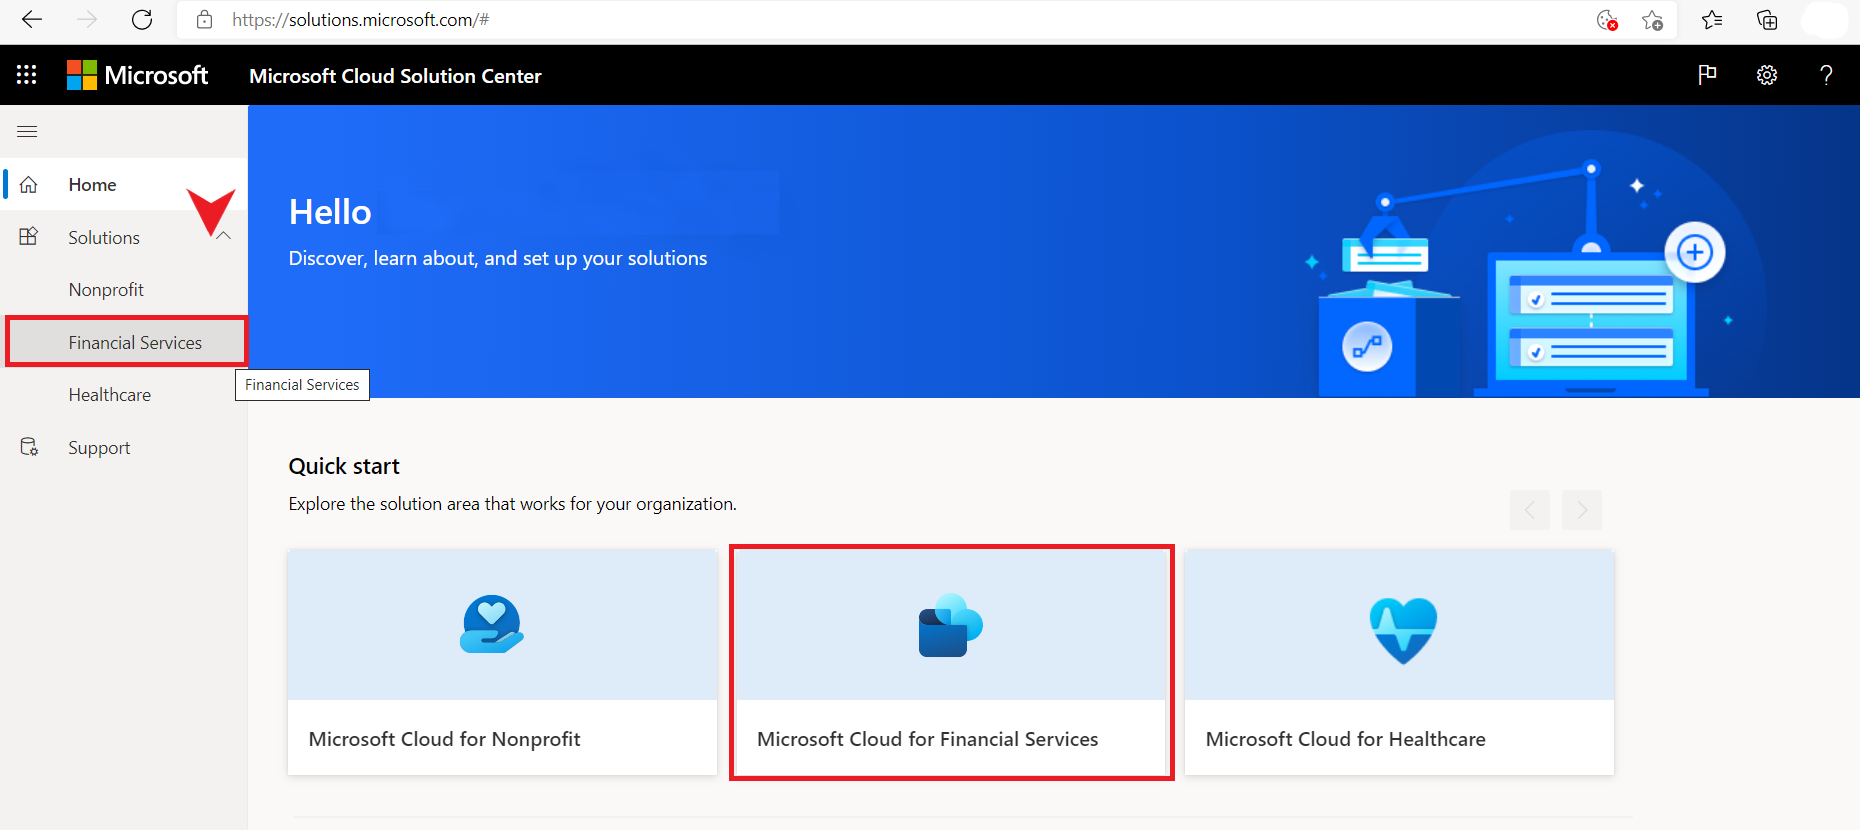Image resolution: width=1860 pixels, height=830 pixels.
Task: Open Support in the left navigation
Action: 124,447
